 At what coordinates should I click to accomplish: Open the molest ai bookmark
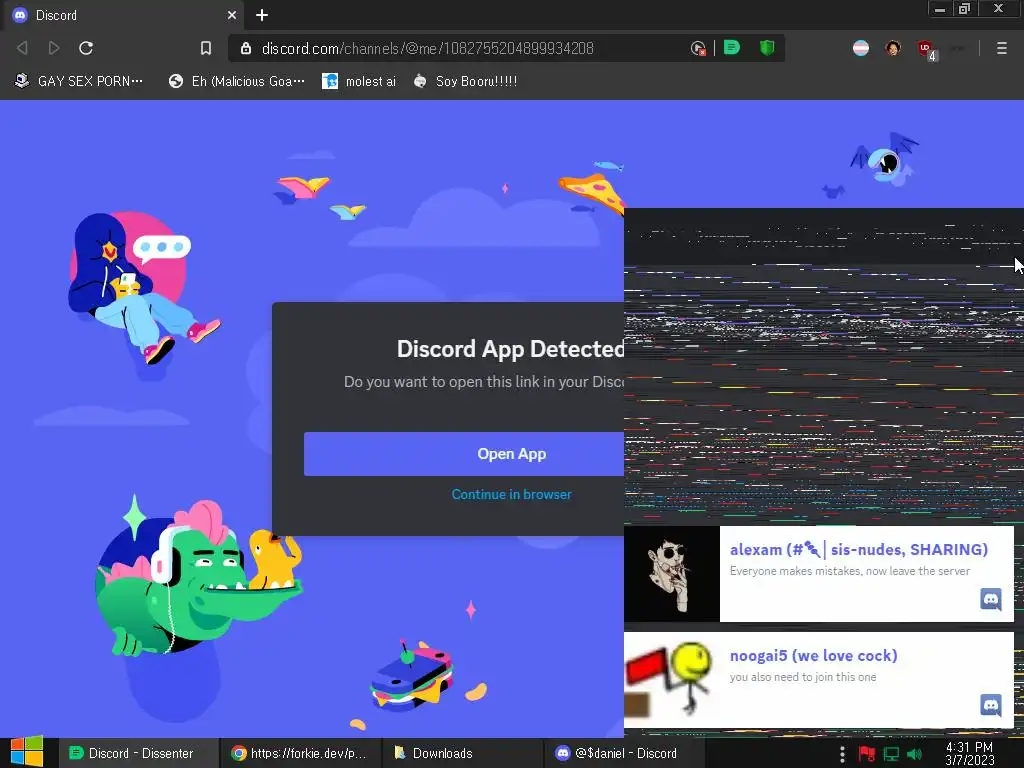[x=359, y=81]
